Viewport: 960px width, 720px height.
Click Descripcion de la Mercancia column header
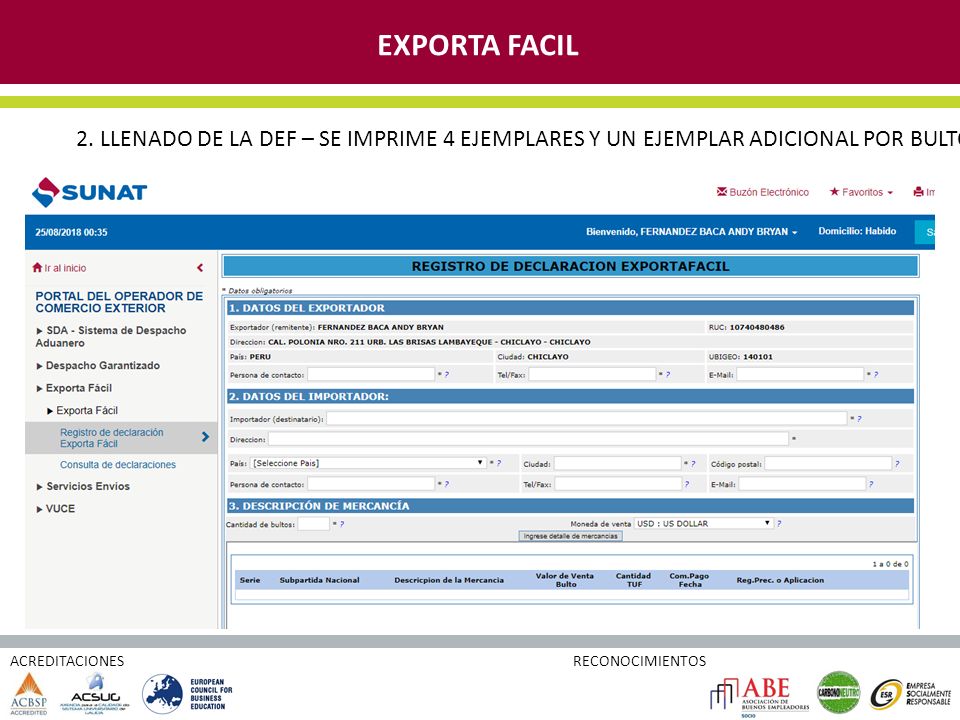pyautogui.click(x=449, y=580)
